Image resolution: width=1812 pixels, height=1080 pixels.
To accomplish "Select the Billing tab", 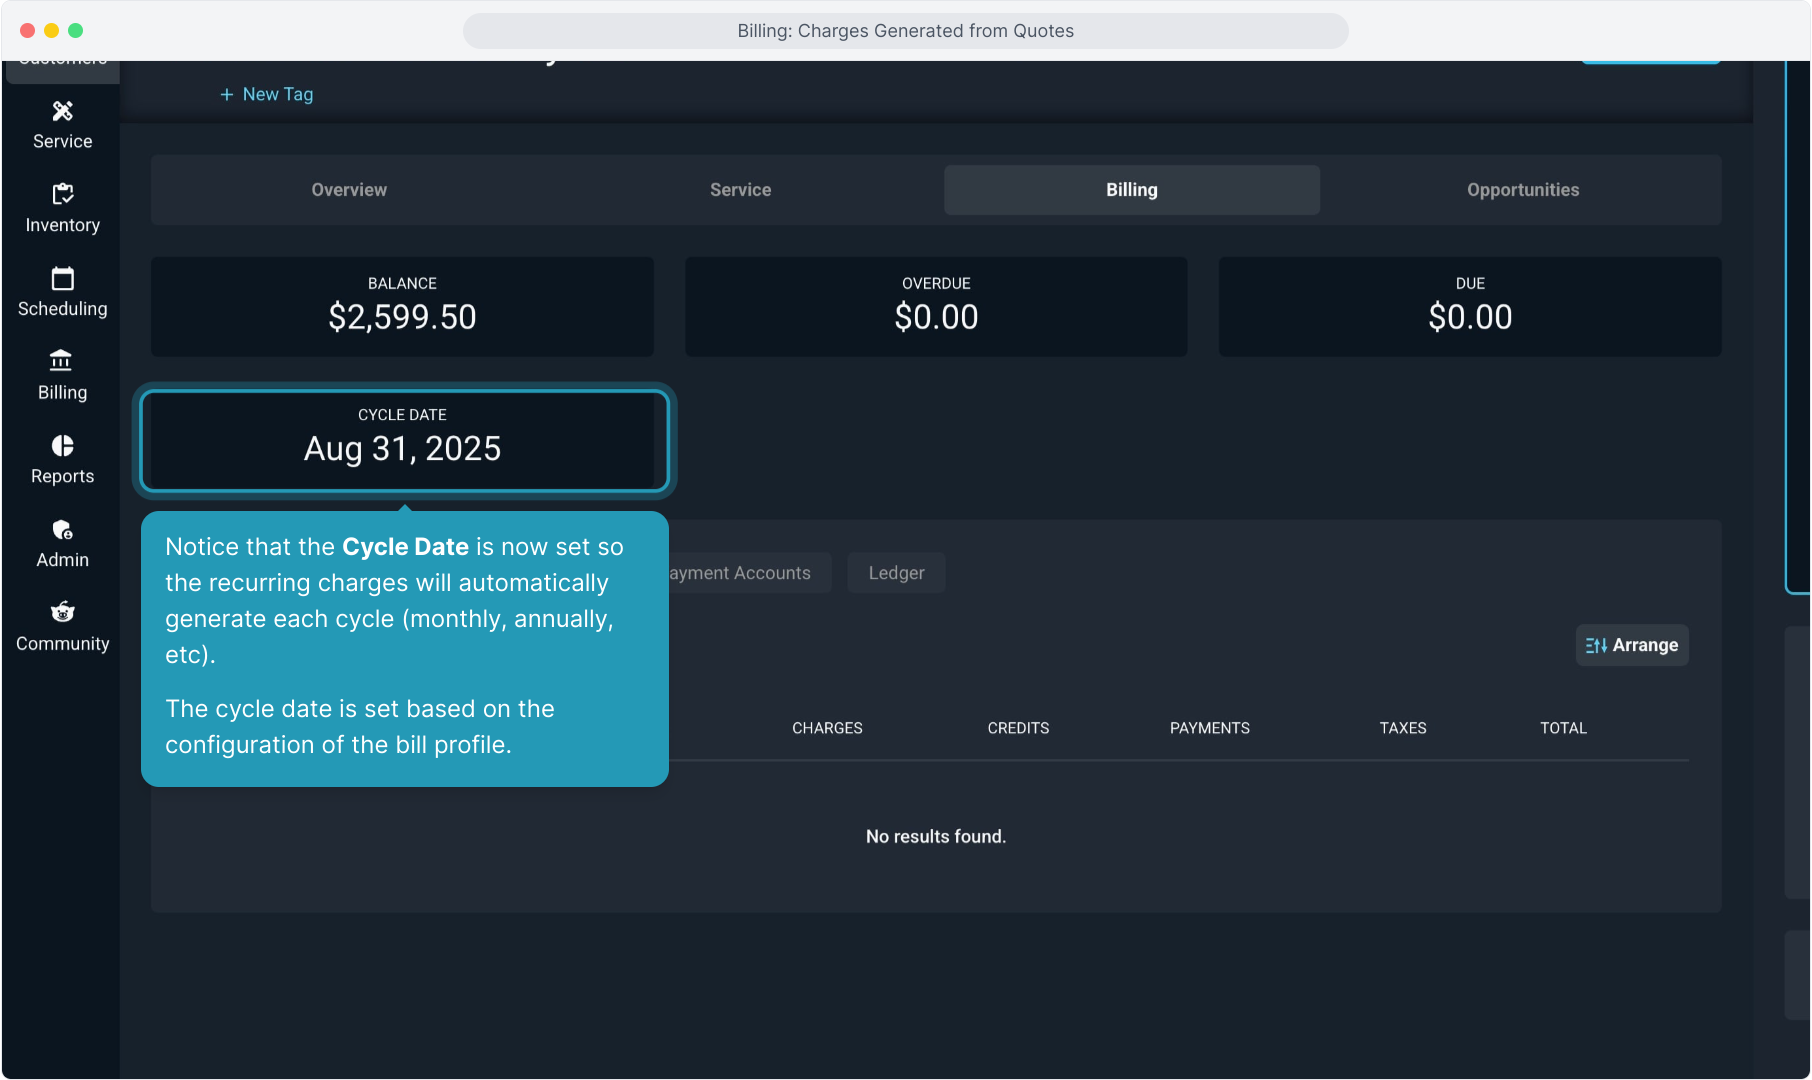I will pyautogui.click(x=1131, y=190).
